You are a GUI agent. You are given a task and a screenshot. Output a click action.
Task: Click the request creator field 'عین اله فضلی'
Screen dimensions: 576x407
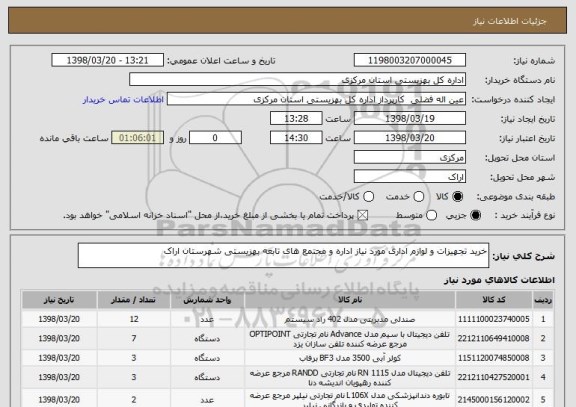[x=316, y=100]
